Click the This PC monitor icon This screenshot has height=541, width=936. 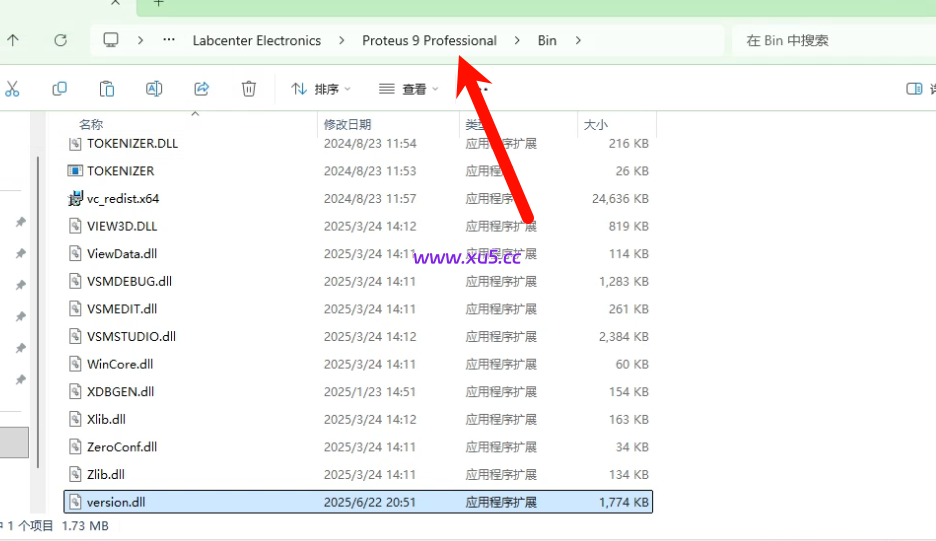pyautogui.click(x=111, y=41)
